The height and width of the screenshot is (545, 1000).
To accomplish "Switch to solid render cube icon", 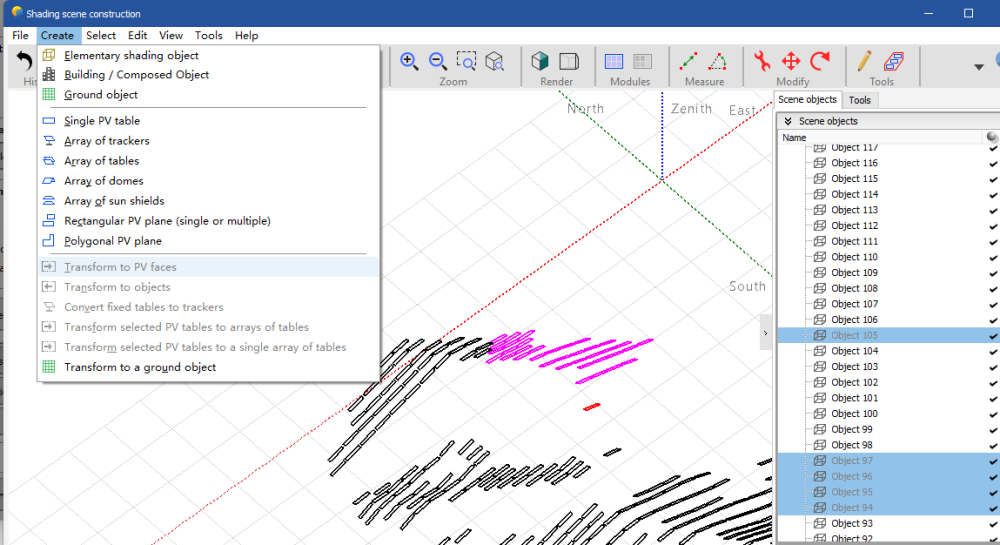I will click(x=541, y=61).
